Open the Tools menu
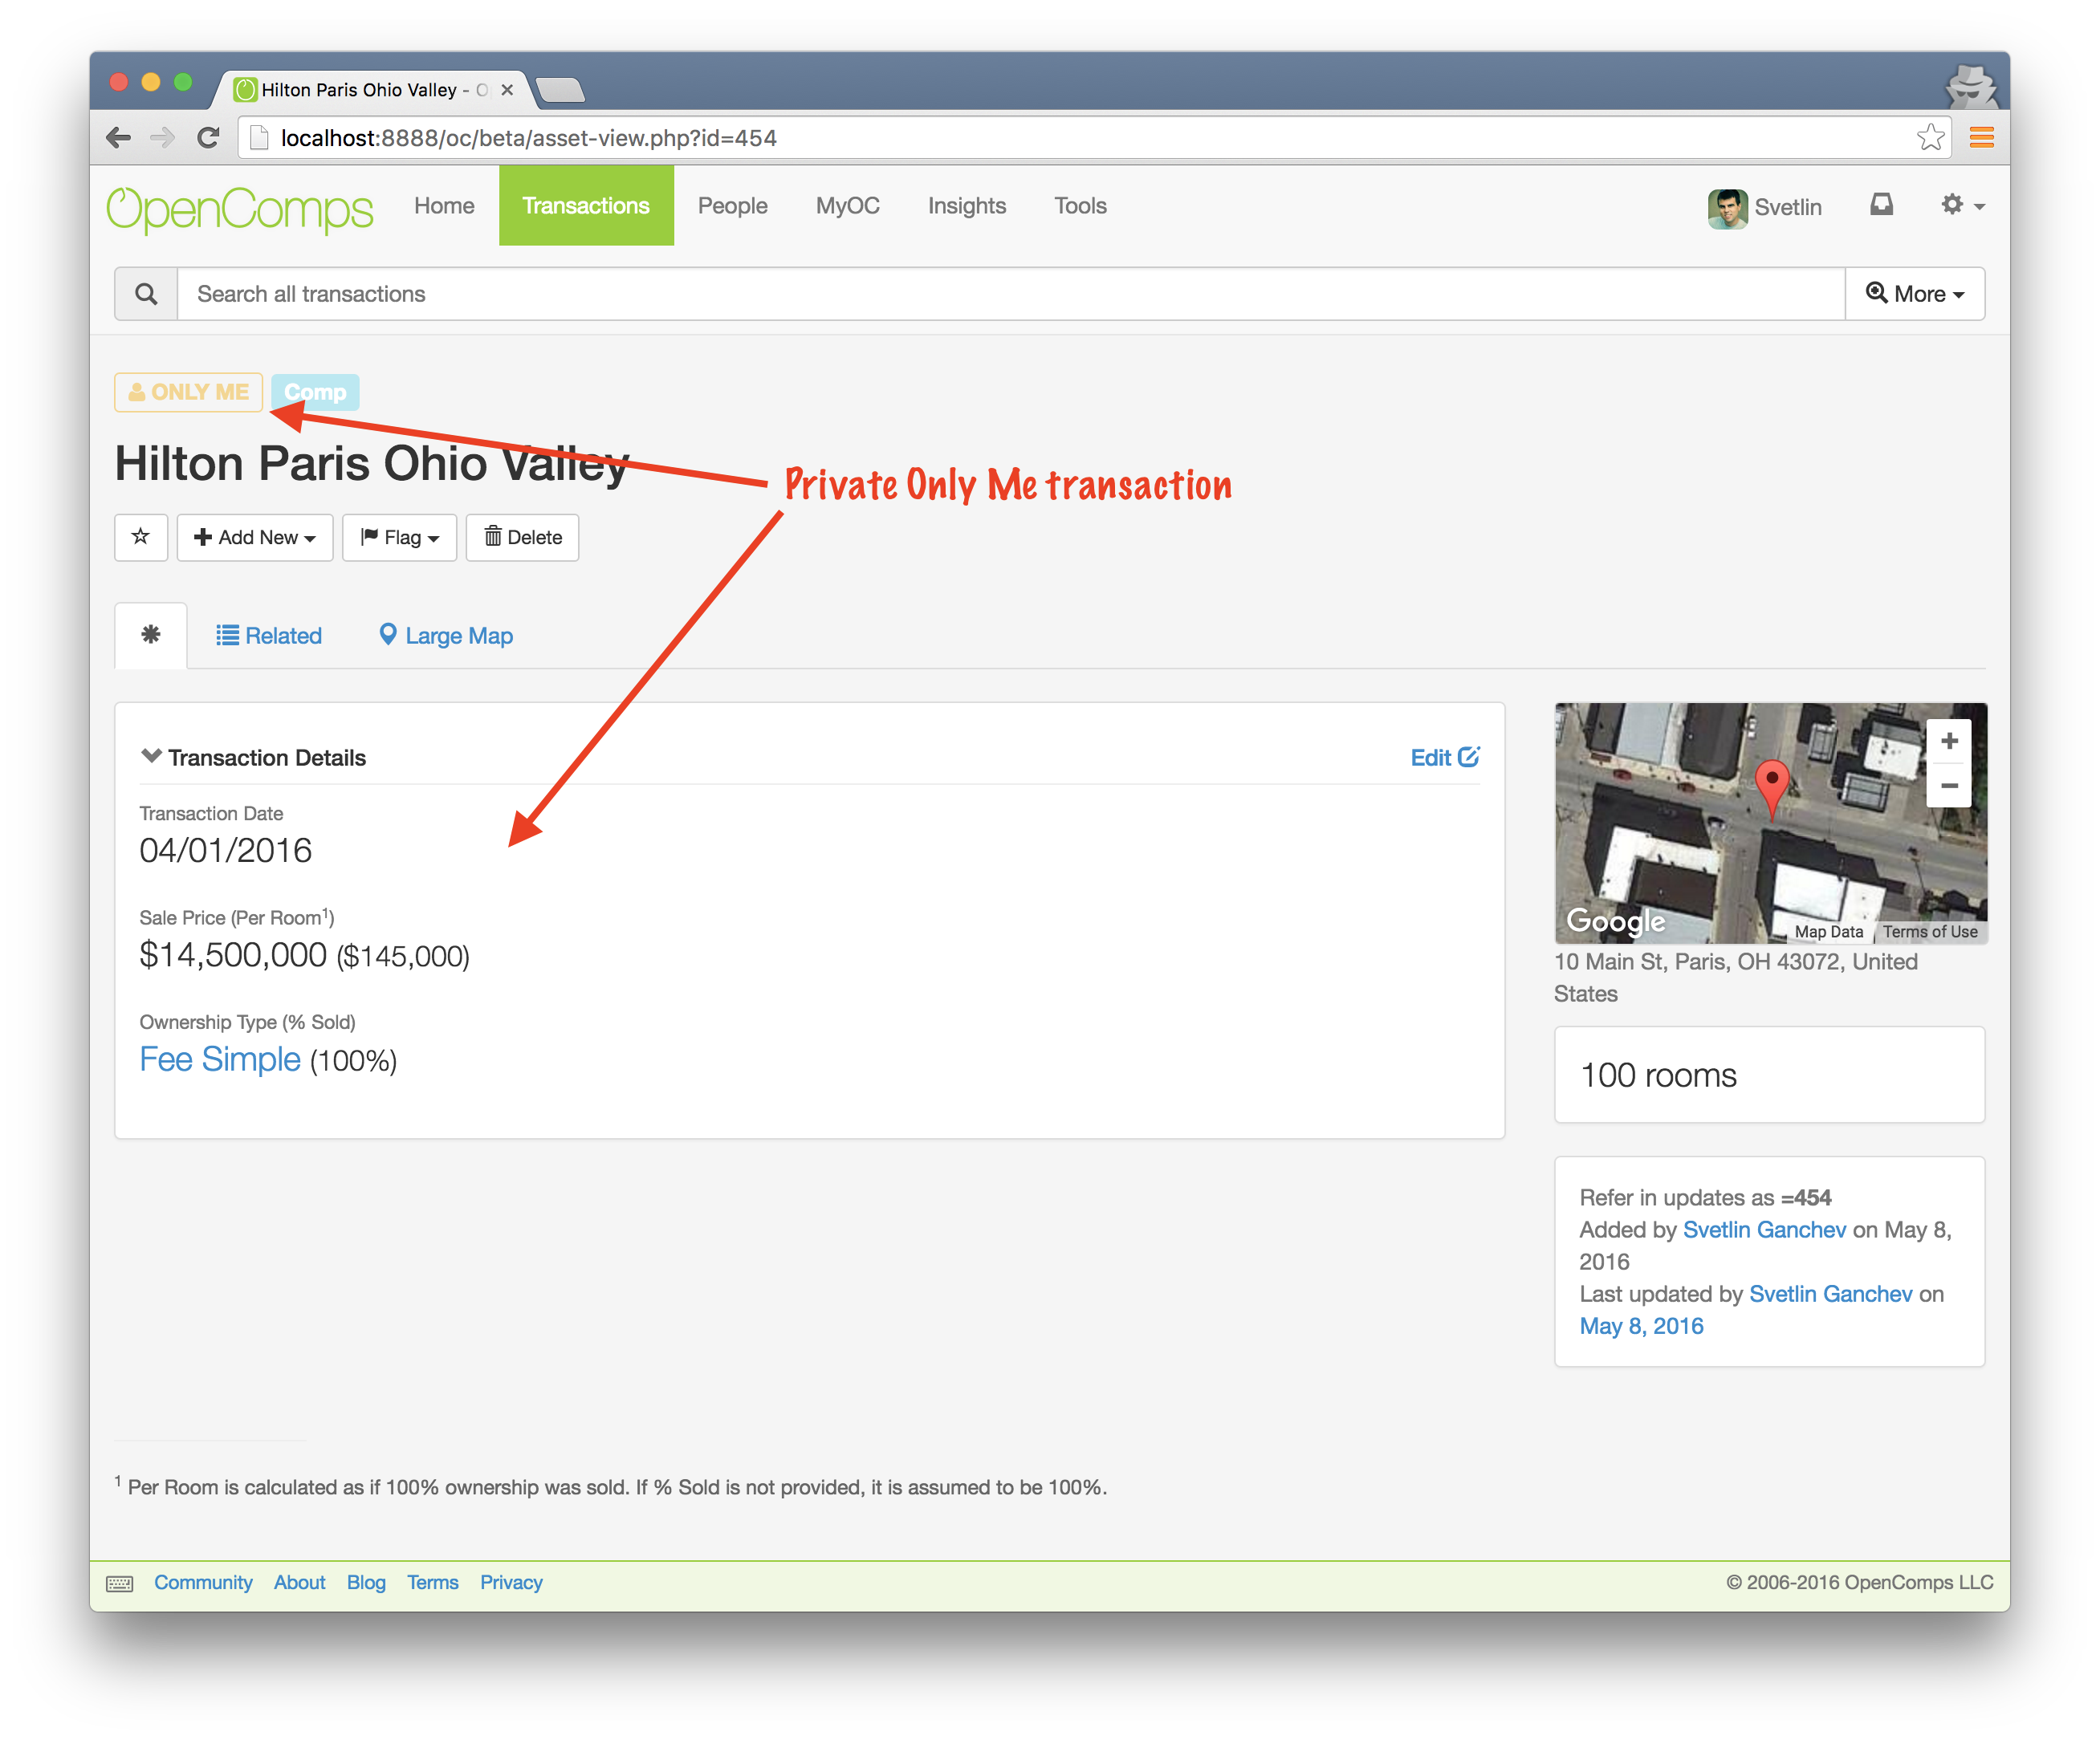 [1080, 206]
